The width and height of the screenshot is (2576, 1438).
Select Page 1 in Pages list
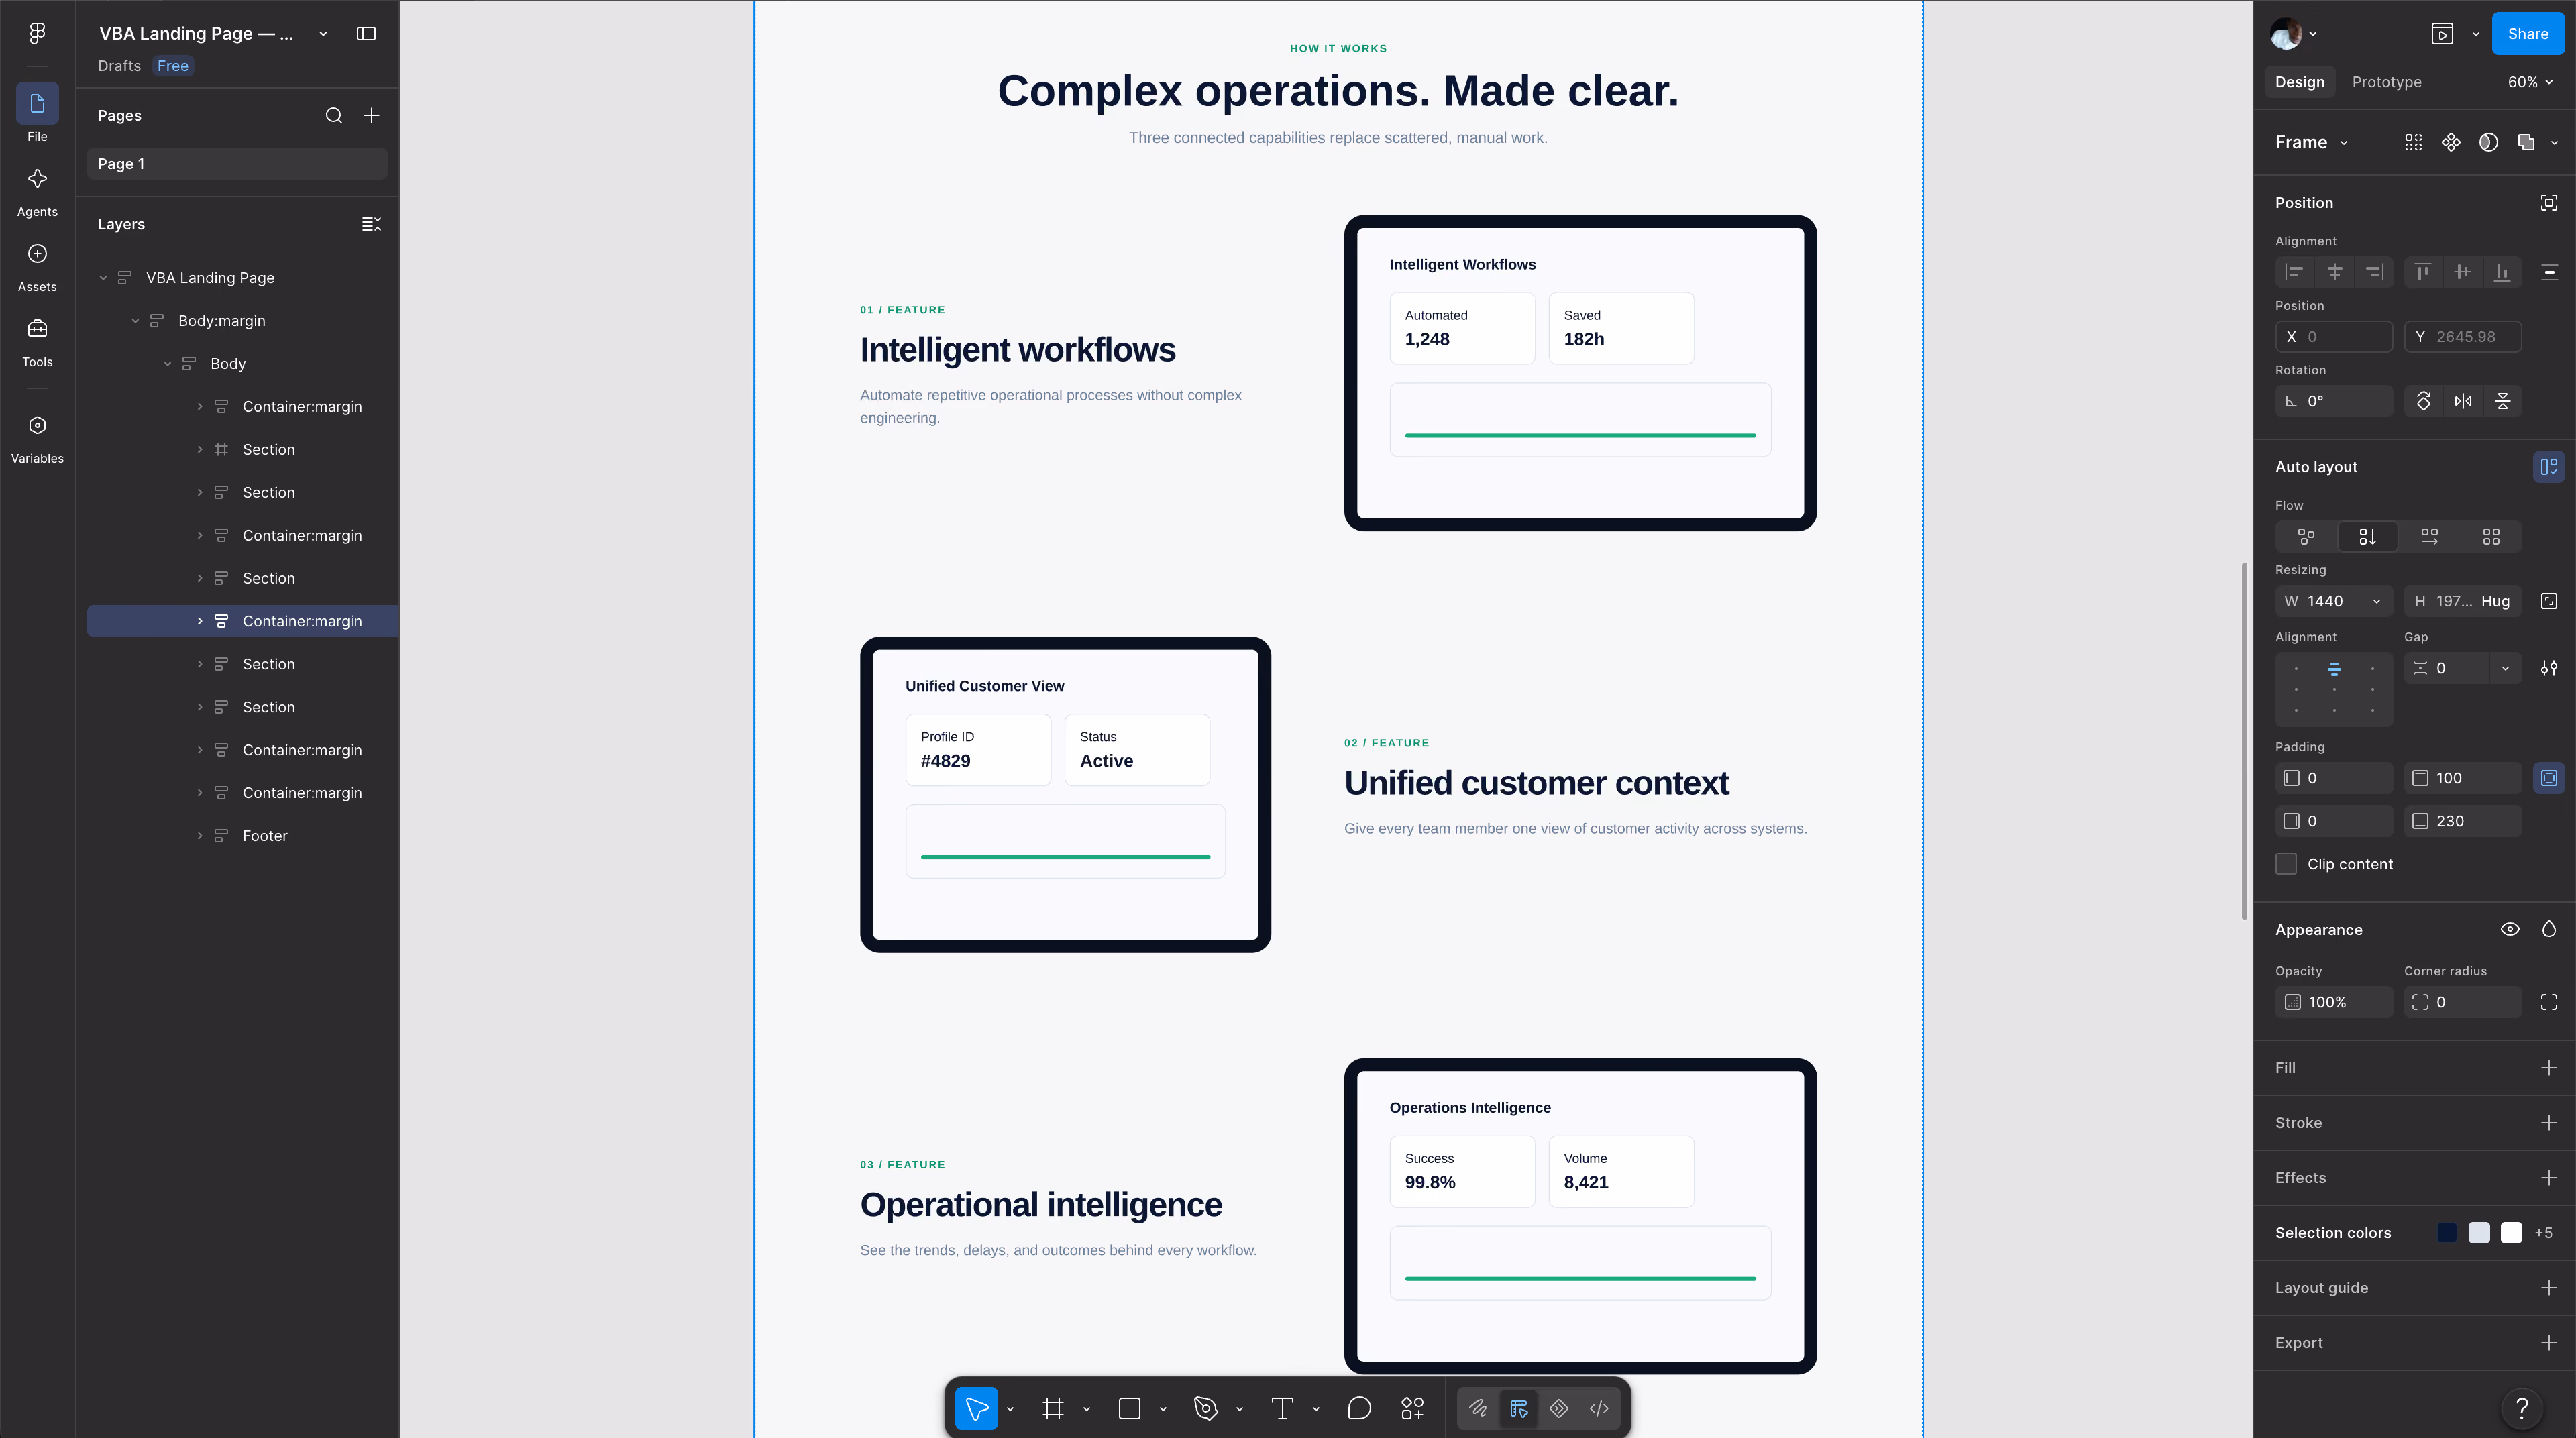point(237,164)
